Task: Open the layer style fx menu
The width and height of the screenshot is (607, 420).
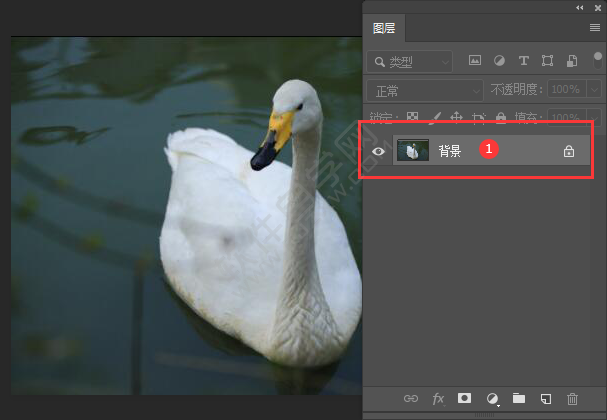Action: tap(438, 398)
